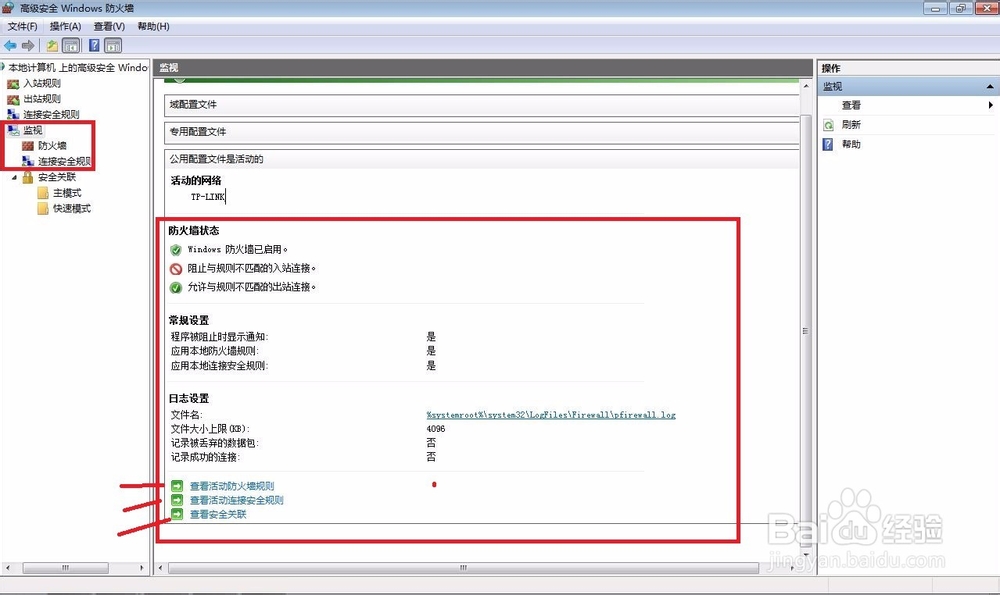This screenshot has height=595, width=1000.
Task: Select the 监视 node in tree
Action: click(x=33, y=130)
